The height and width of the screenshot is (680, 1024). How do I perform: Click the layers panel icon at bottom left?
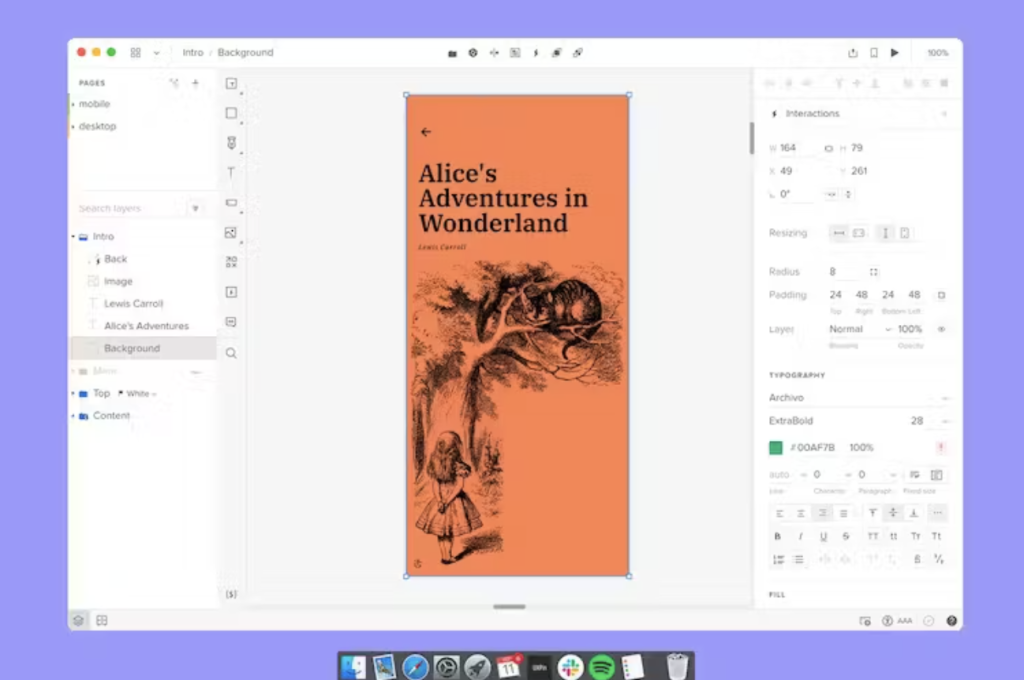click(78, 621)
